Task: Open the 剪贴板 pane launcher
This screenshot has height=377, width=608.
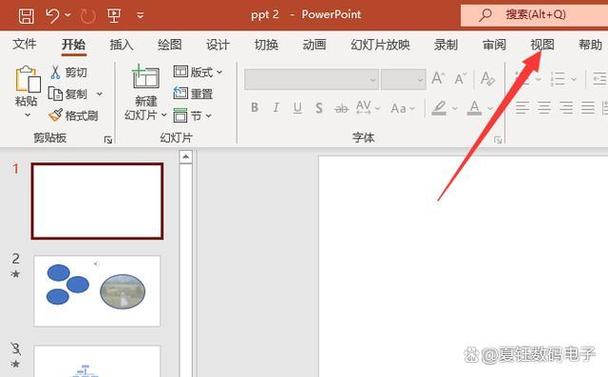Action: point(108,140)
